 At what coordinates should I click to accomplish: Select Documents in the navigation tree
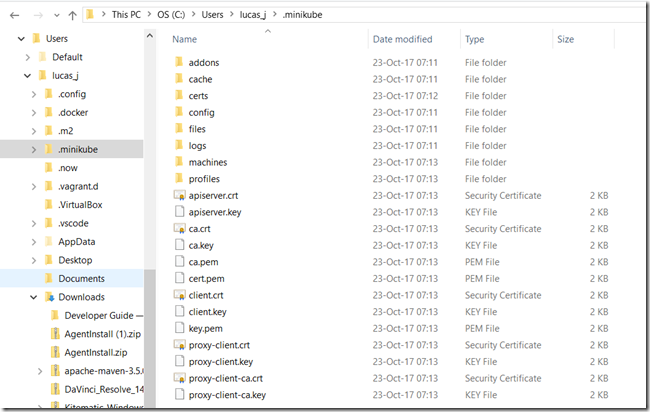point(81,278)
